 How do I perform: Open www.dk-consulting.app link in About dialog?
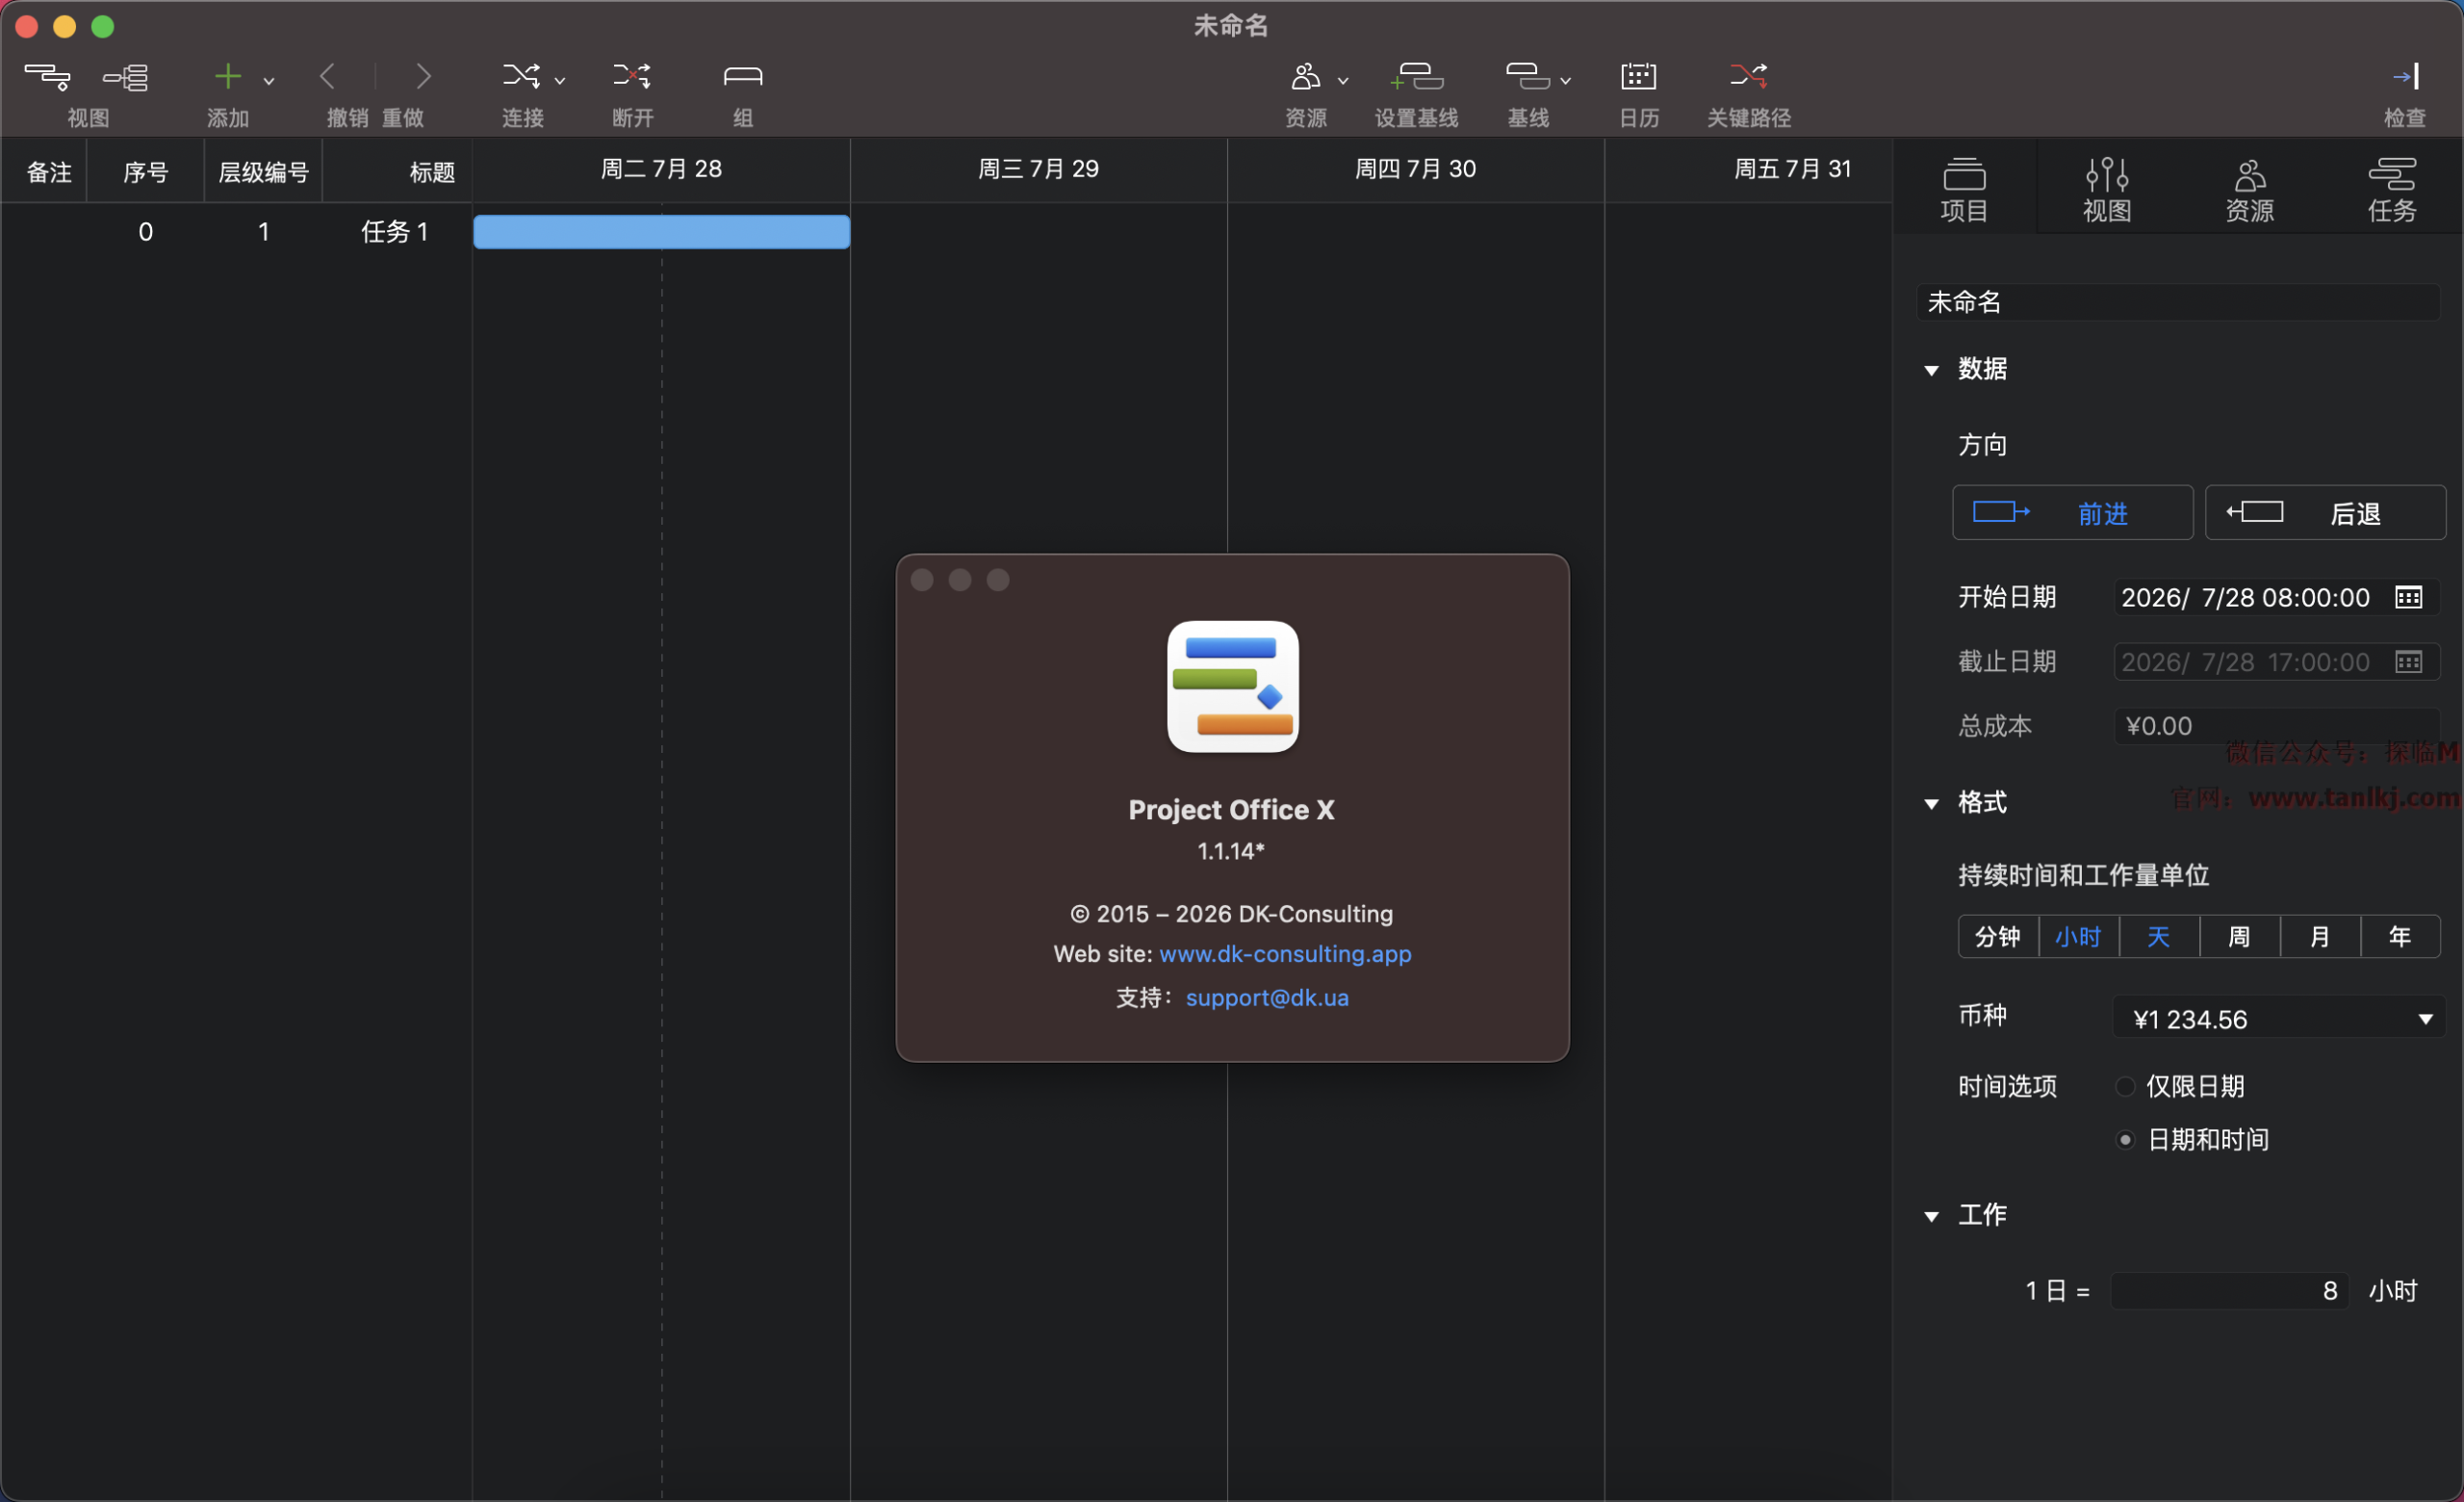point(1285,954)
